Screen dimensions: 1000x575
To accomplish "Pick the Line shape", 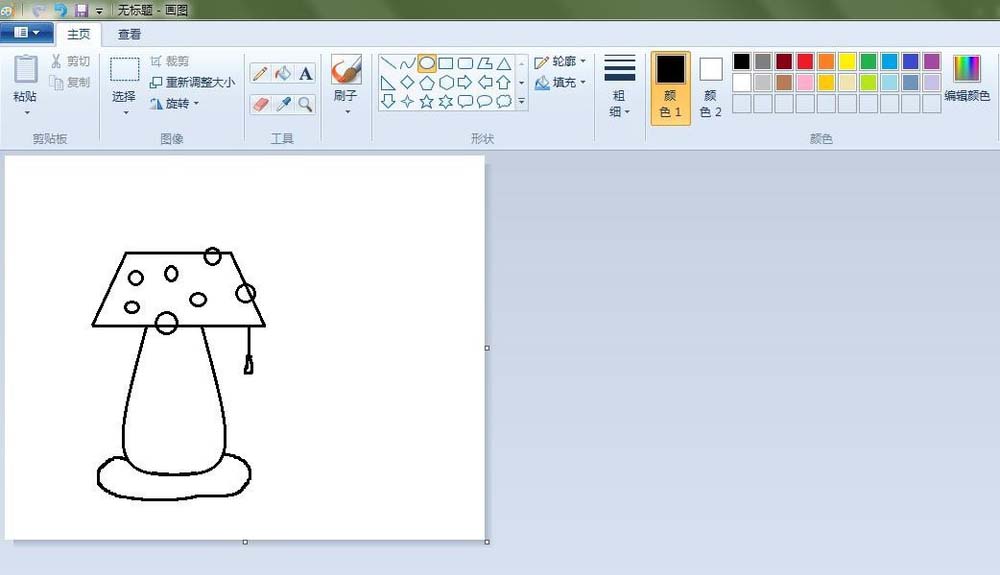I will tap(388, 63).
